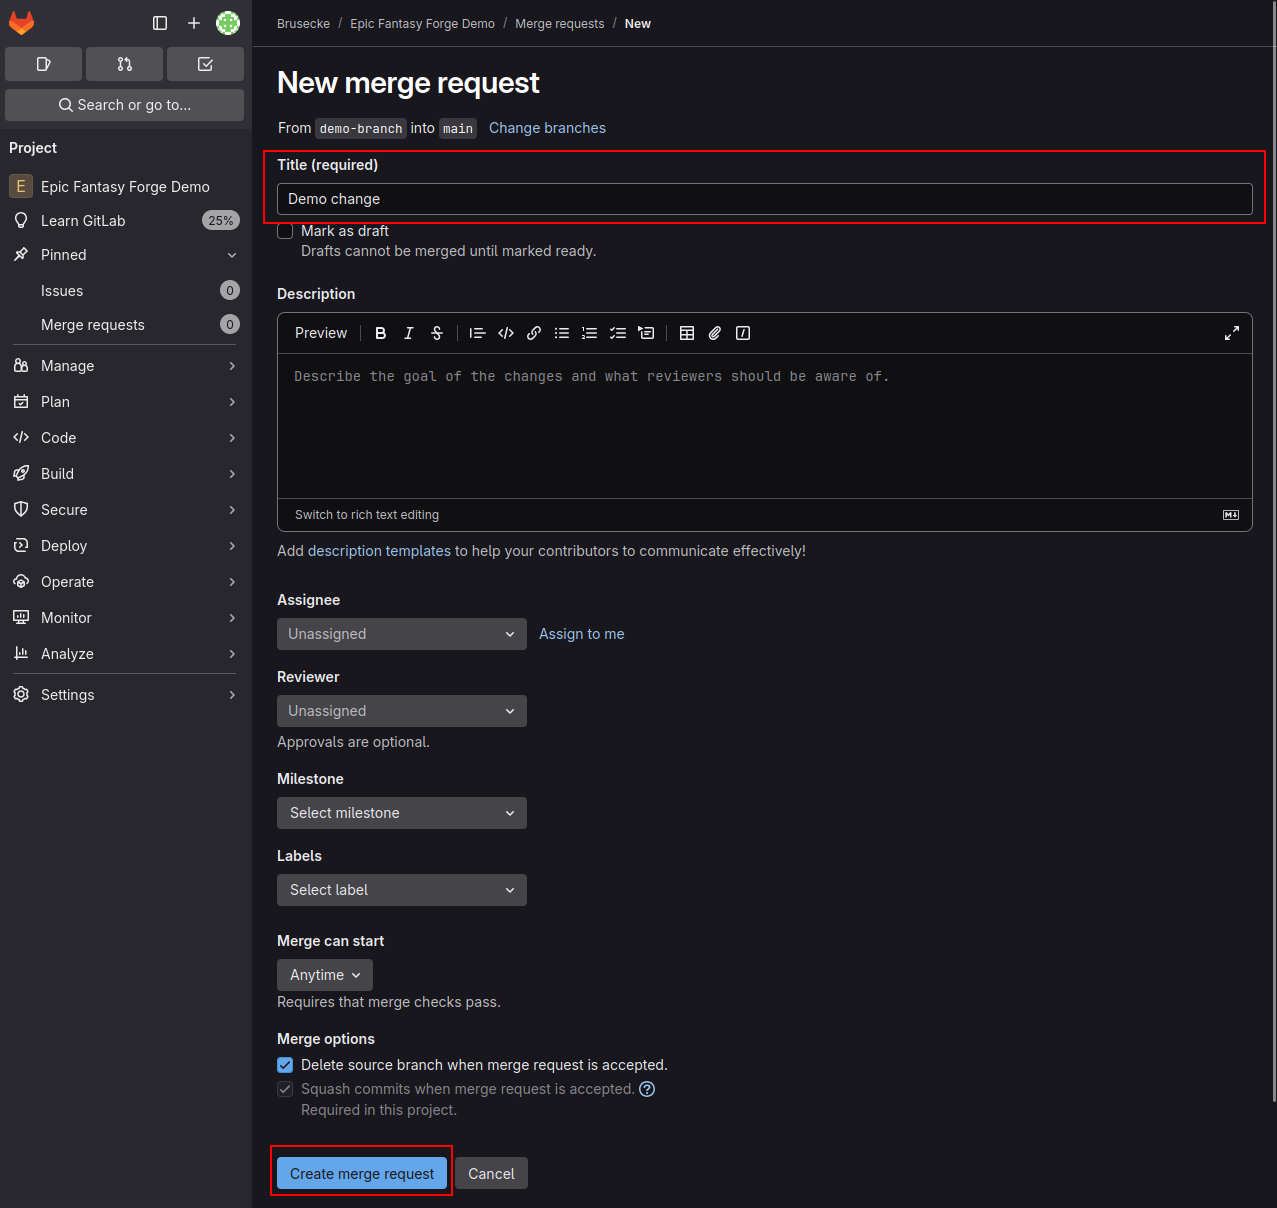Screen dimensions: 1277x1208
Task: Open the Anytime merge start dropdown
Action: tap(325, 975)
